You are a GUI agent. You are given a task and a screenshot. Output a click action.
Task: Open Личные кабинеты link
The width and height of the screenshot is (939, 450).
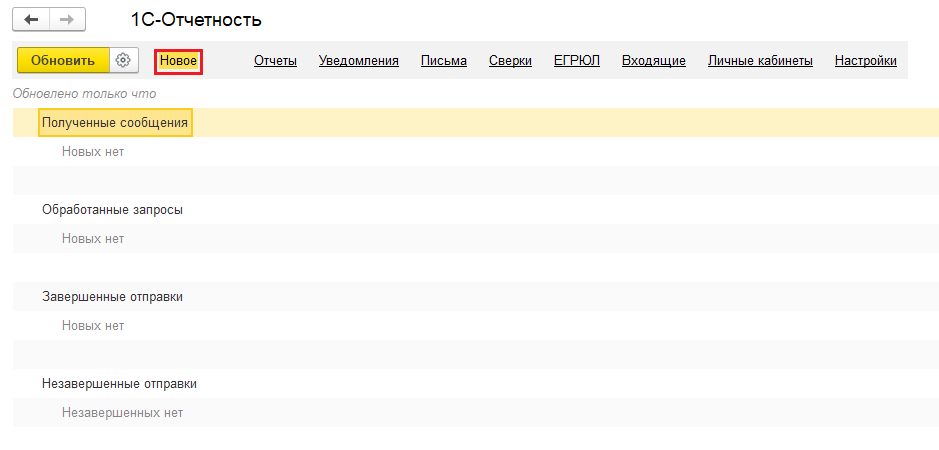[x=760, y=61]
